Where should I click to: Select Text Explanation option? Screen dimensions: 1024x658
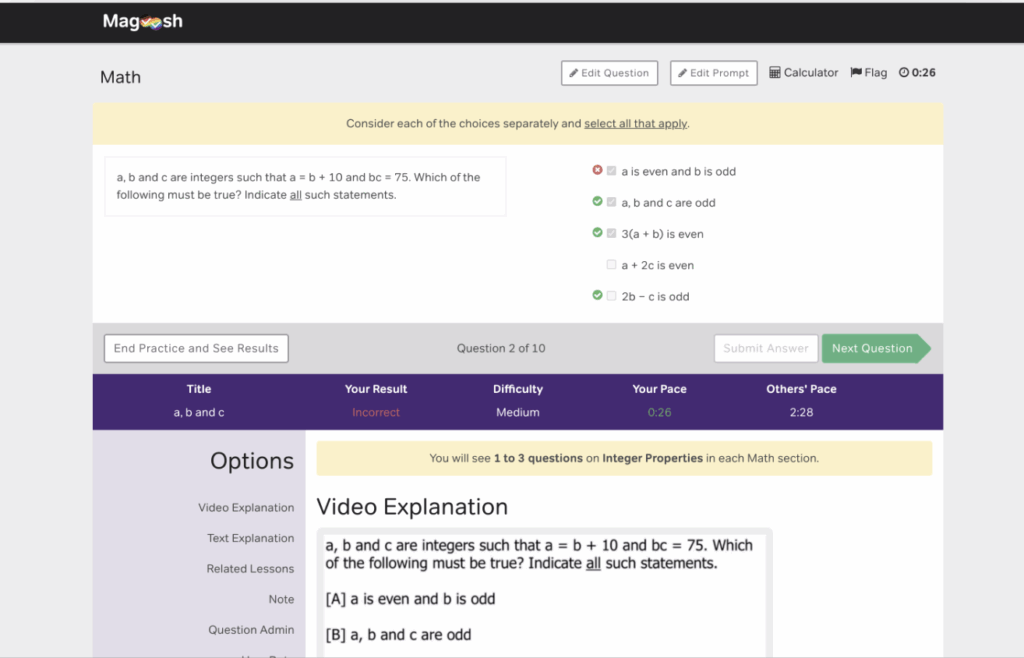[x=250, y=538]
